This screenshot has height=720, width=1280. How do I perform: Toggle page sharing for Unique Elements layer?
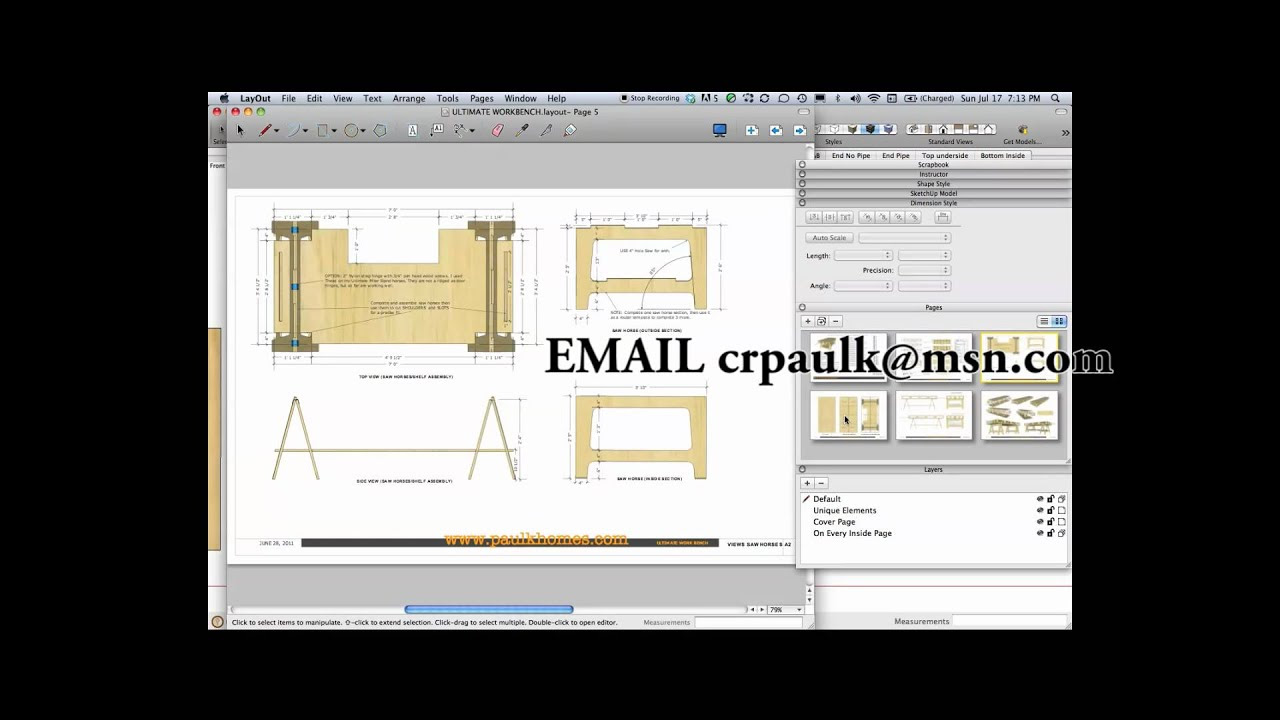coord(1062,510)
